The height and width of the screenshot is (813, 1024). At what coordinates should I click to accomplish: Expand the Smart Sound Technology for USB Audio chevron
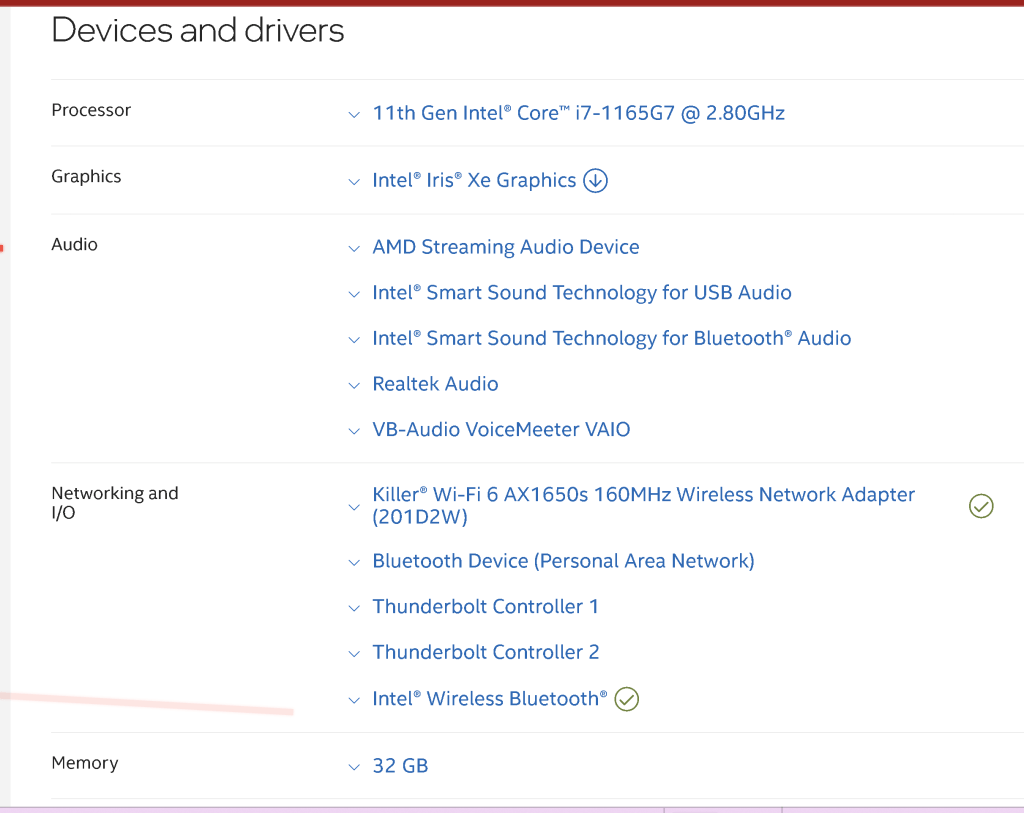pos(354,295)
